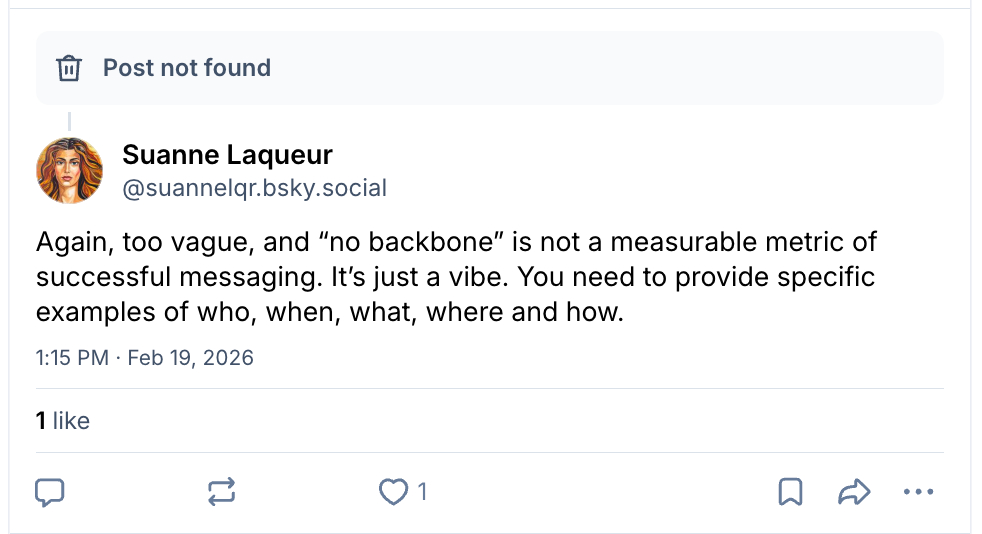This screenshot has width=982, height=534.
Task: Click the trash icon beside Post not found
Action: [x=69, y=68]
